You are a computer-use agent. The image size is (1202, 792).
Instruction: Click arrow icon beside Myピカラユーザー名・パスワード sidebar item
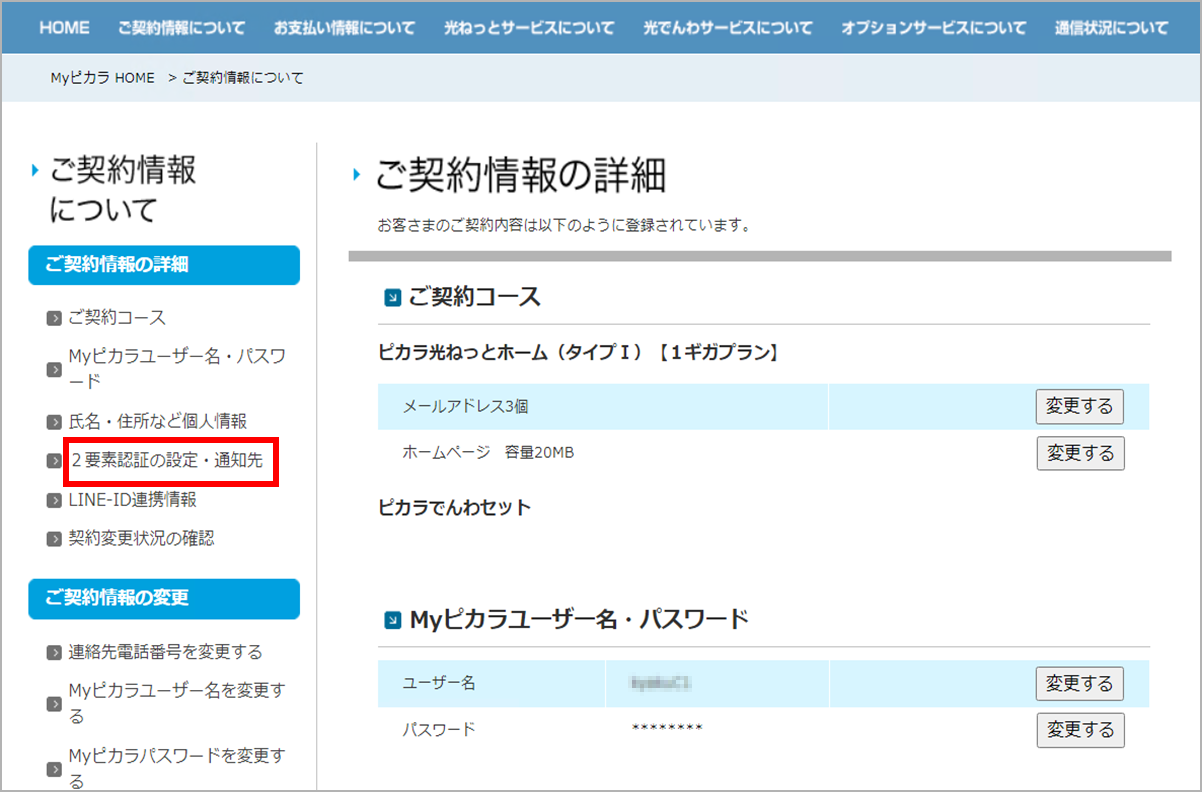54,370
